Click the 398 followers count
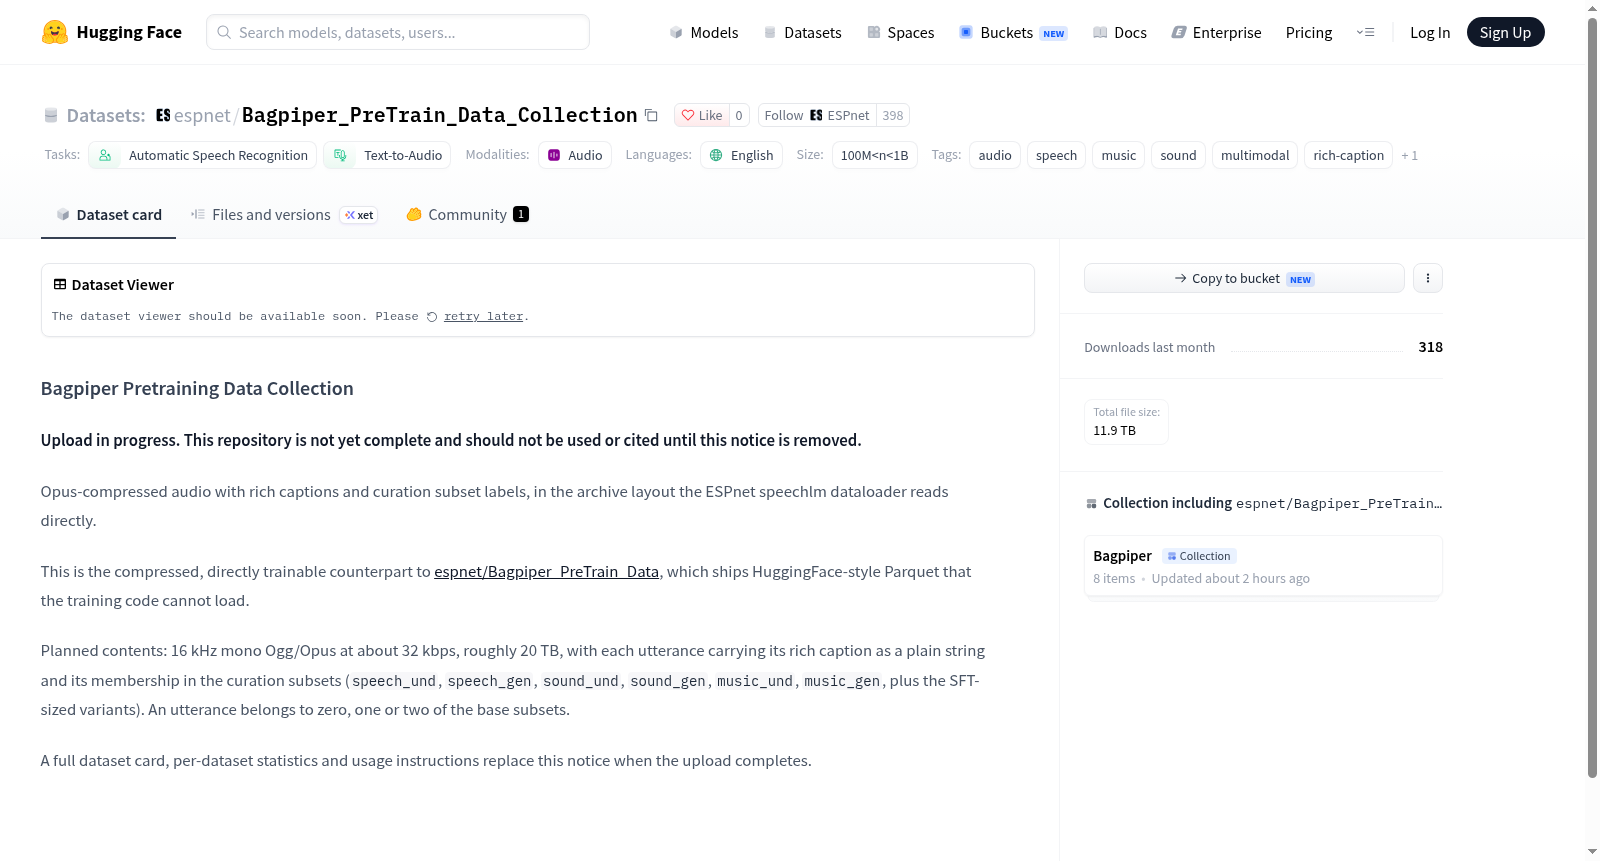 (893, 115)
